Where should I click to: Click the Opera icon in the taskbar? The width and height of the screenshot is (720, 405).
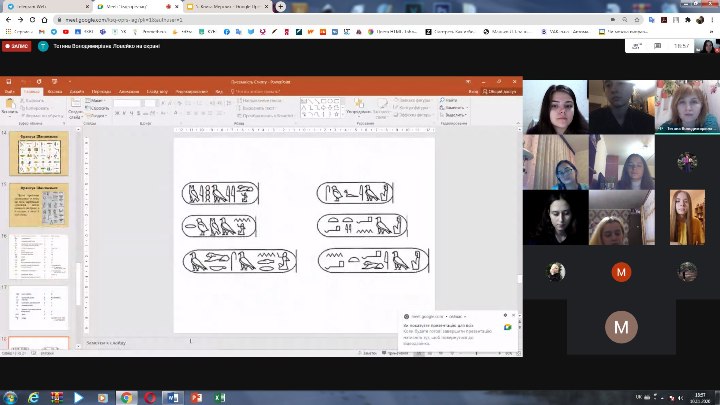[150, 397]
